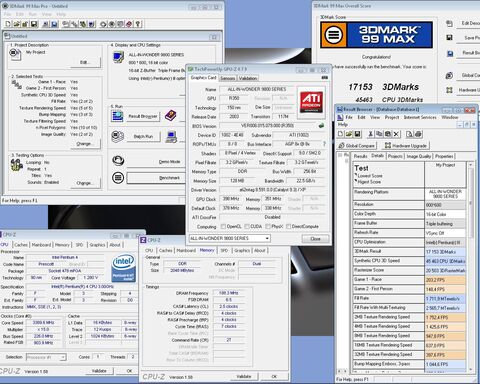The height and width of the screenshot is (384, 480).
Task: Click the Demo Mode round icon
Action: coord(118,161)
